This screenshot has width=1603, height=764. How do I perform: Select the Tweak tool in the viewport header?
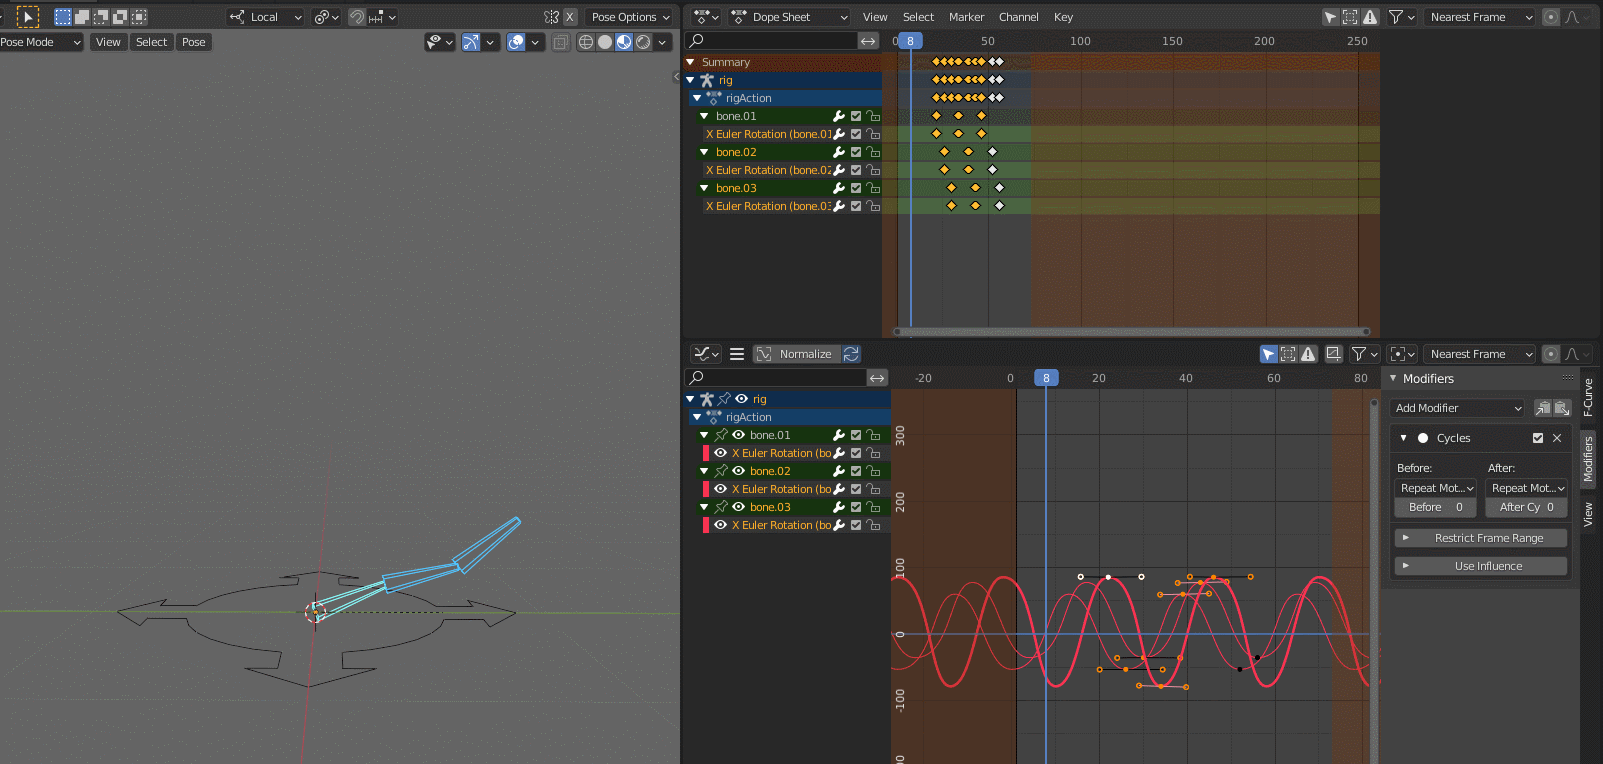[x=27, y=17]
